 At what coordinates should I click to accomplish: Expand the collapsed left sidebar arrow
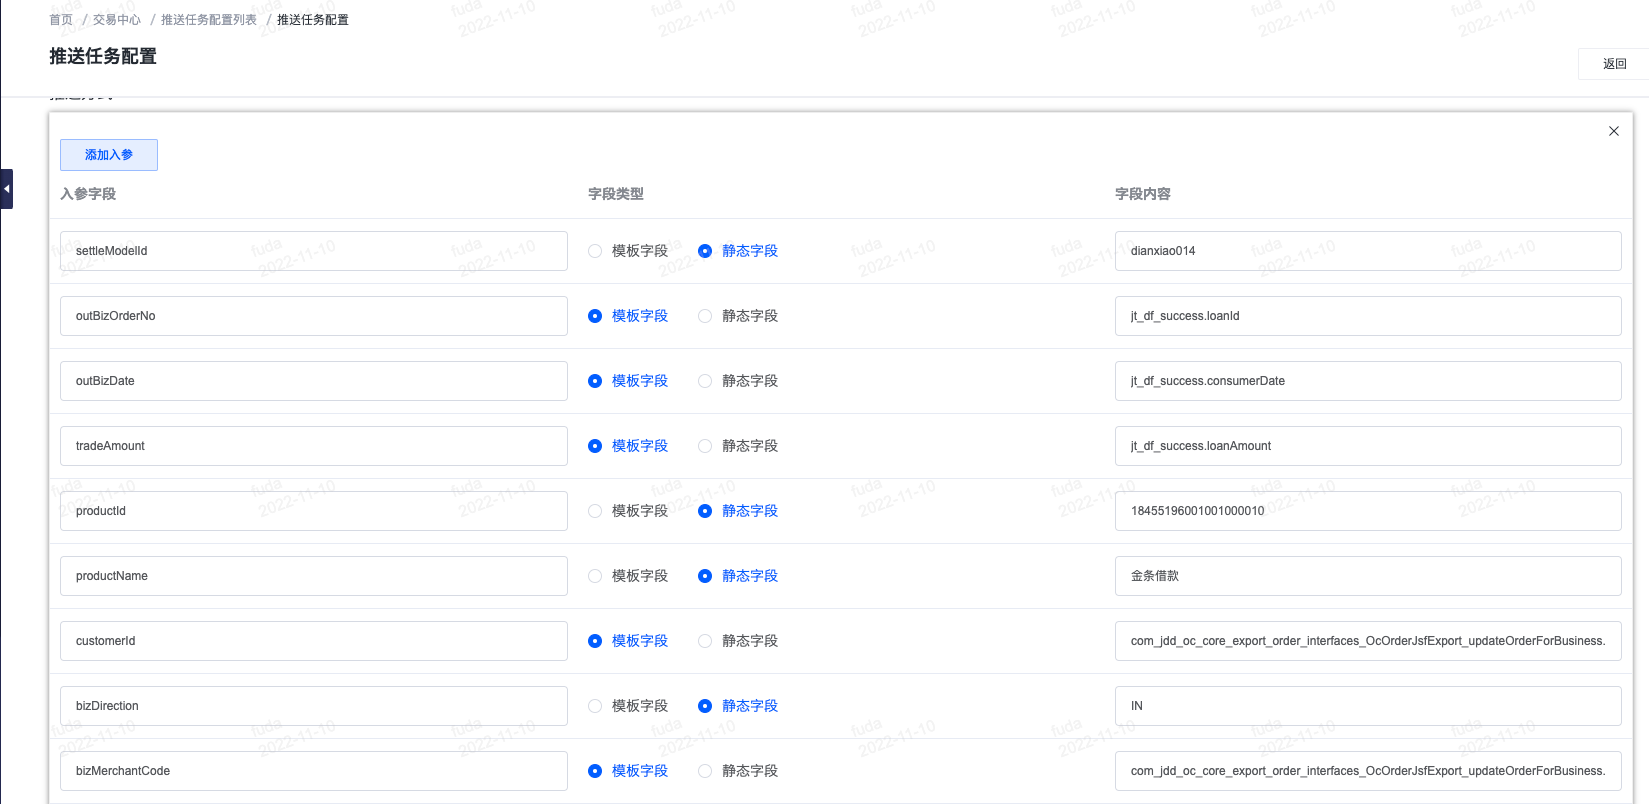(x=7, y=189)
